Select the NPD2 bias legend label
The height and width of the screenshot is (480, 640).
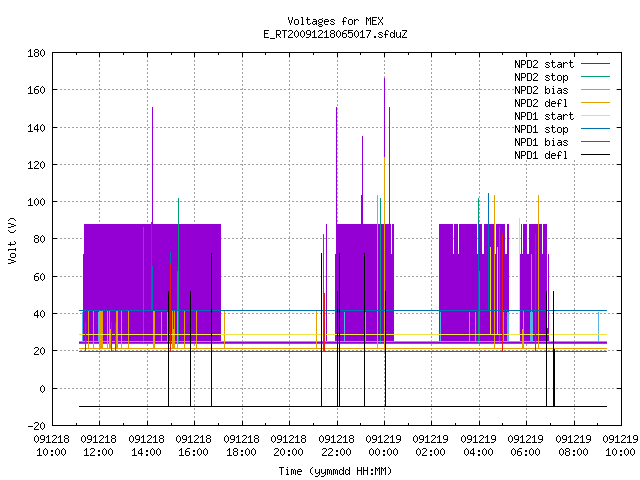(x=541, y=90)
